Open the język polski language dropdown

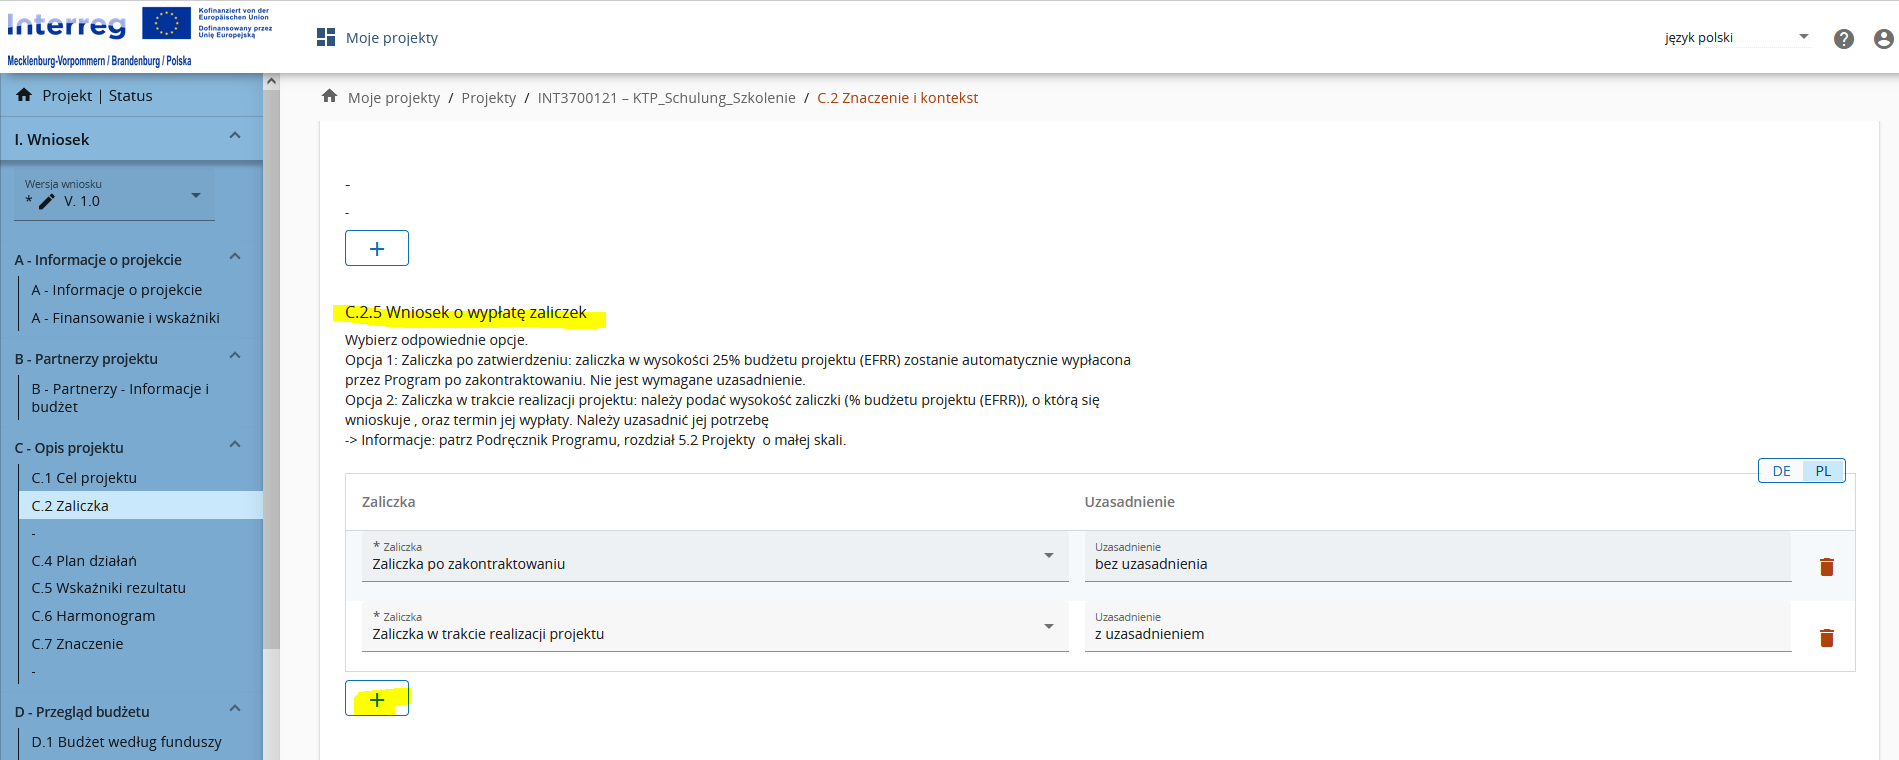coord(1736,38)
